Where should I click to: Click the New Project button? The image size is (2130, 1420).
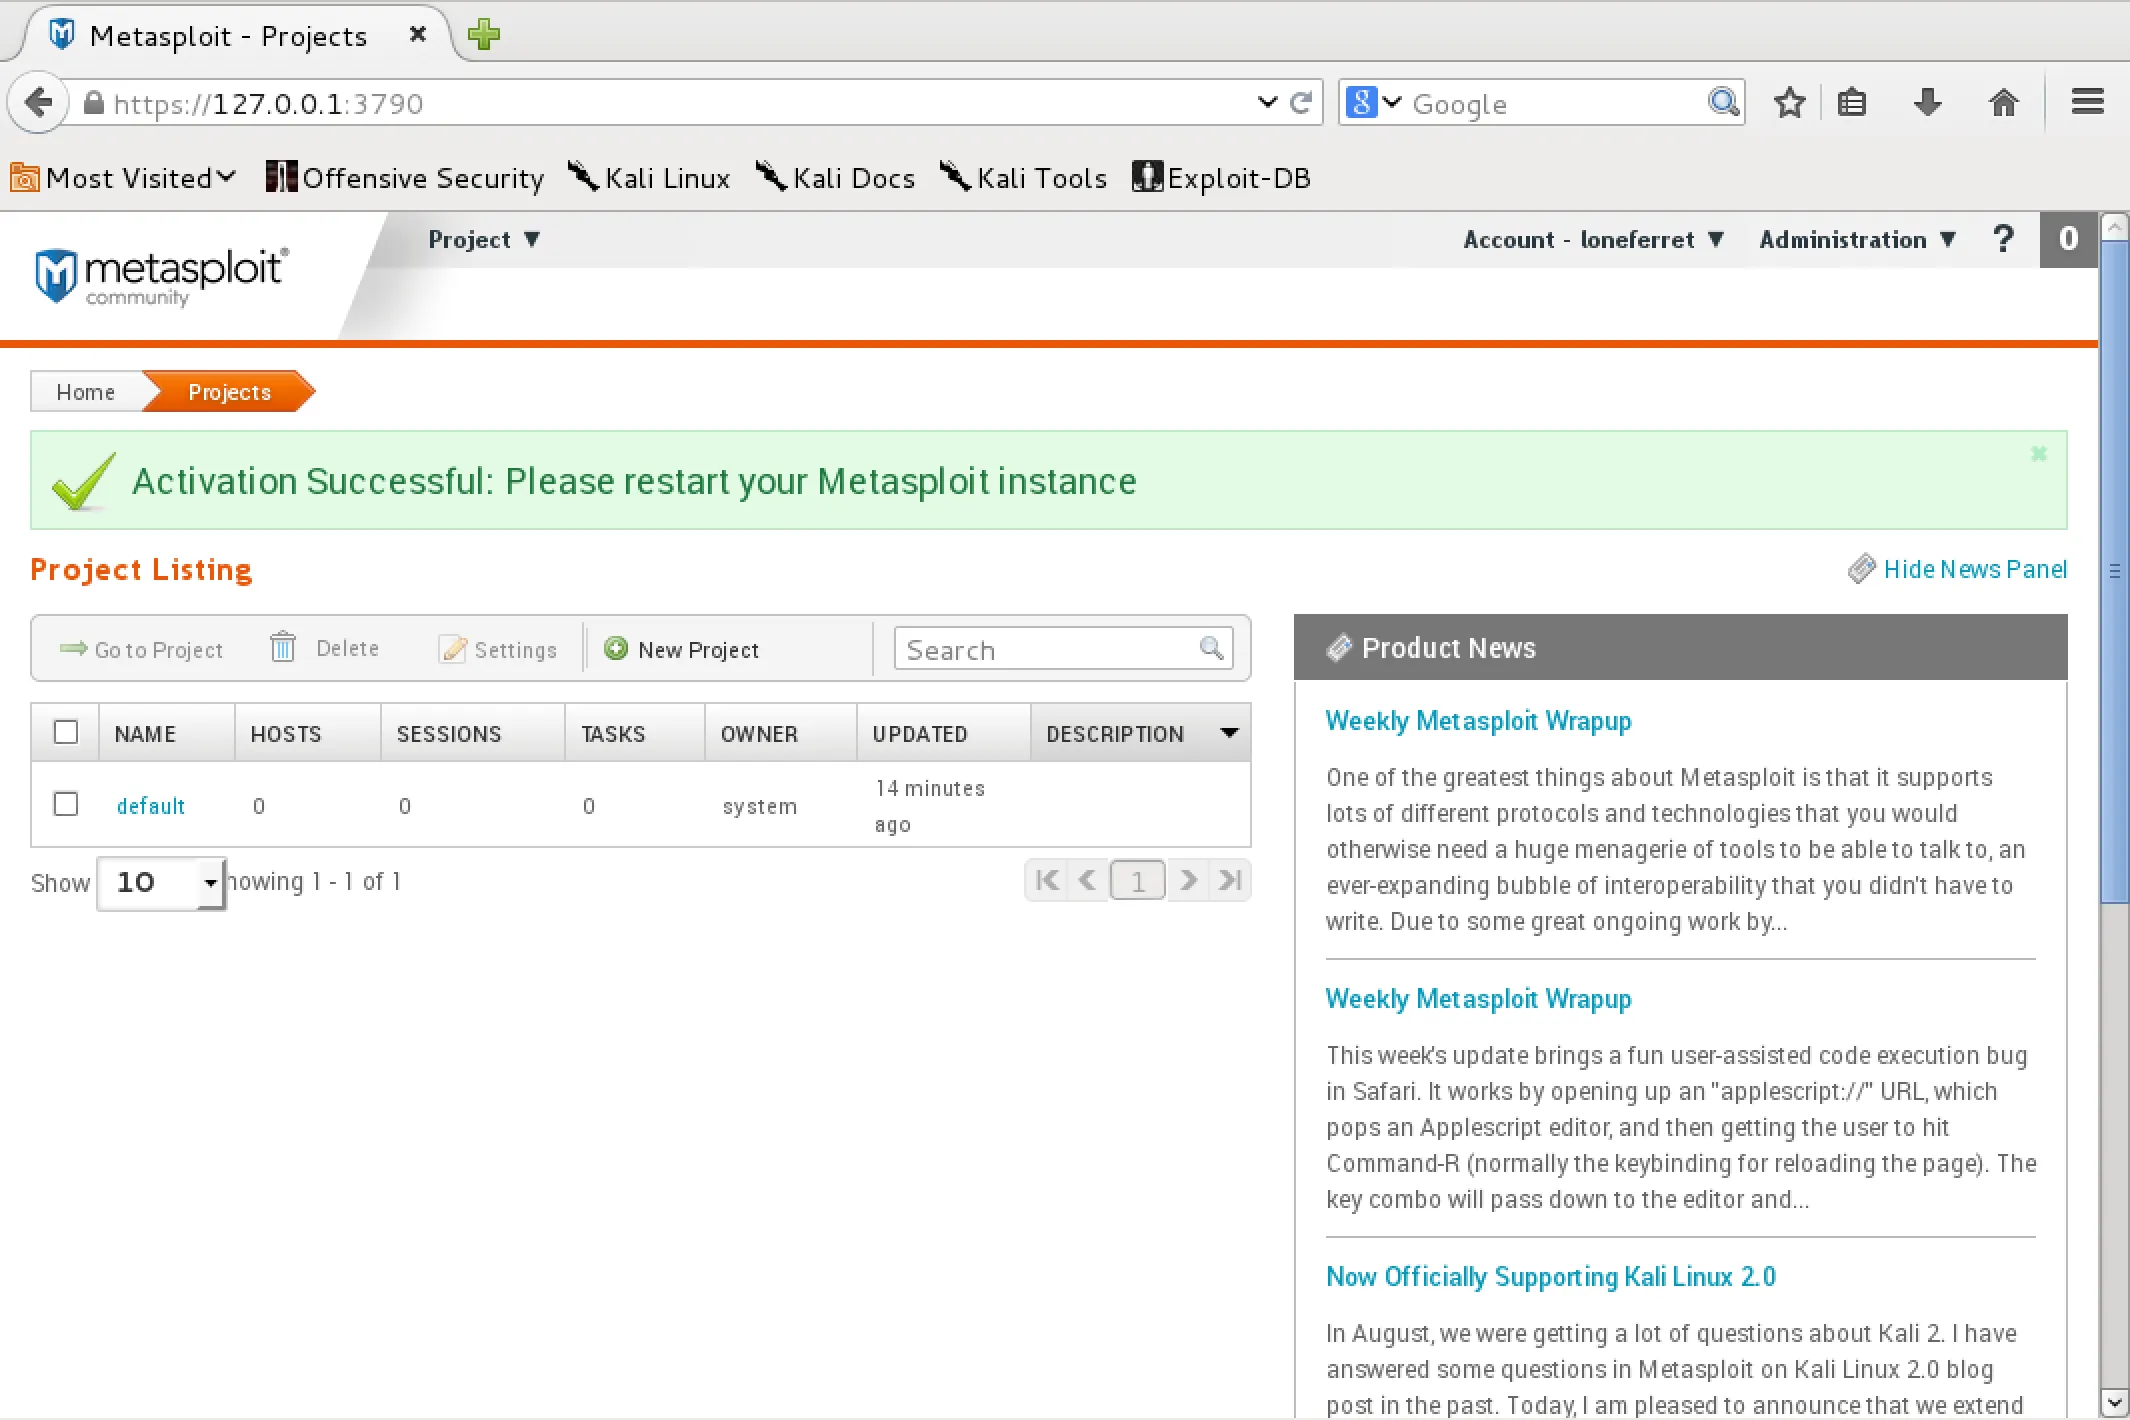click(x=683, y=650)
